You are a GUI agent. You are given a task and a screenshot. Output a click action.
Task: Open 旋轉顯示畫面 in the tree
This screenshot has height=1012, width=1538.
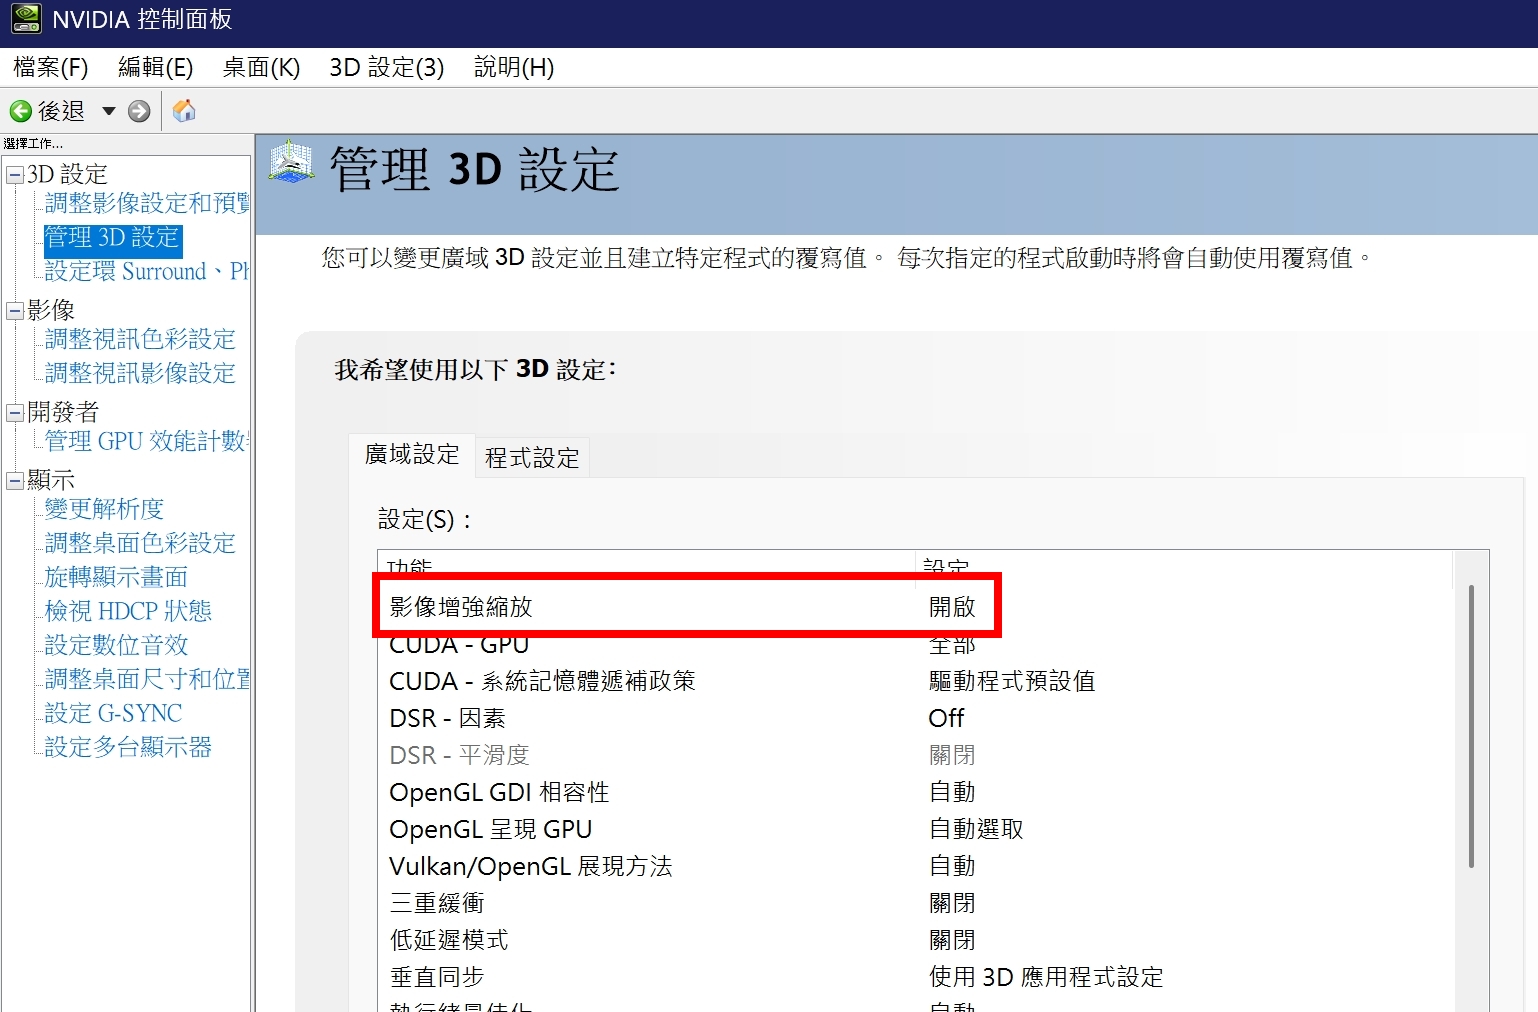pos(116,577)
